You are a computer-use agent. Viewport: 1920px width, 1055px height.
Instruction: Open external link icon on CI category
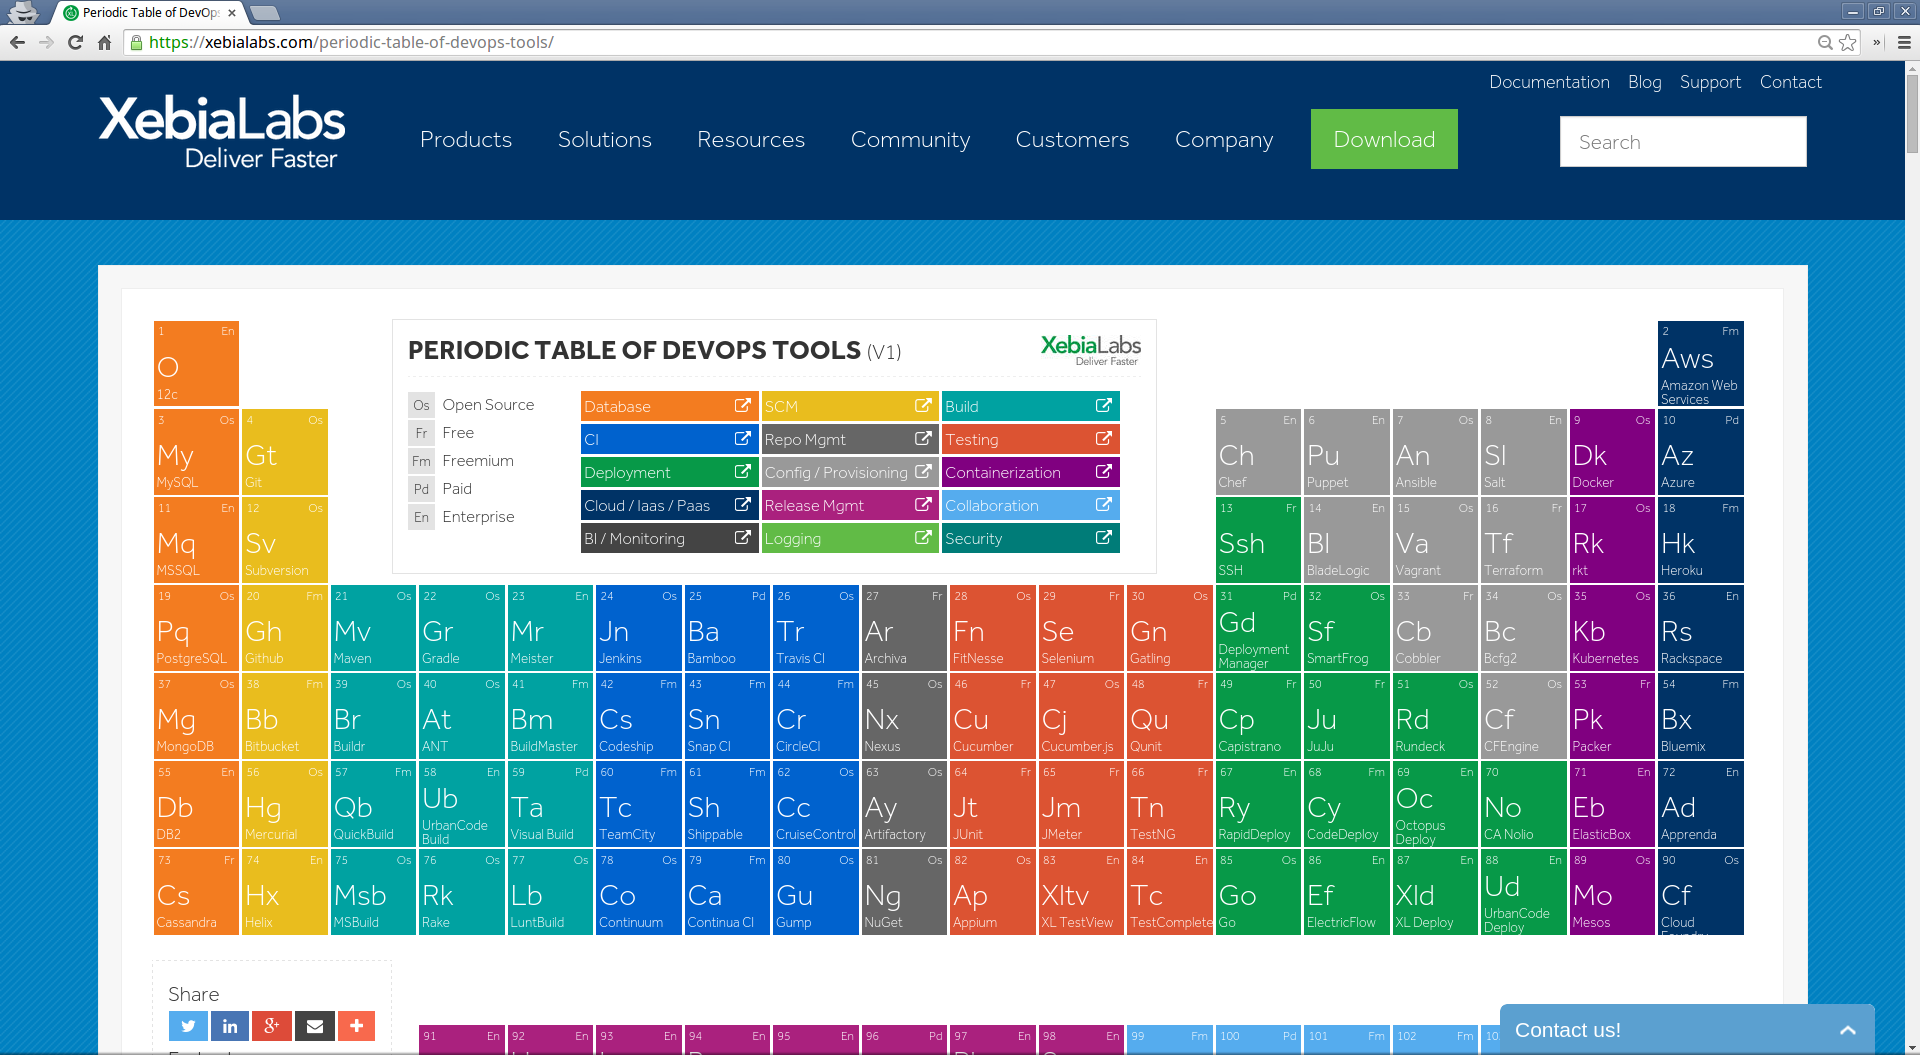pyautogui.click(x=742, y=439)
